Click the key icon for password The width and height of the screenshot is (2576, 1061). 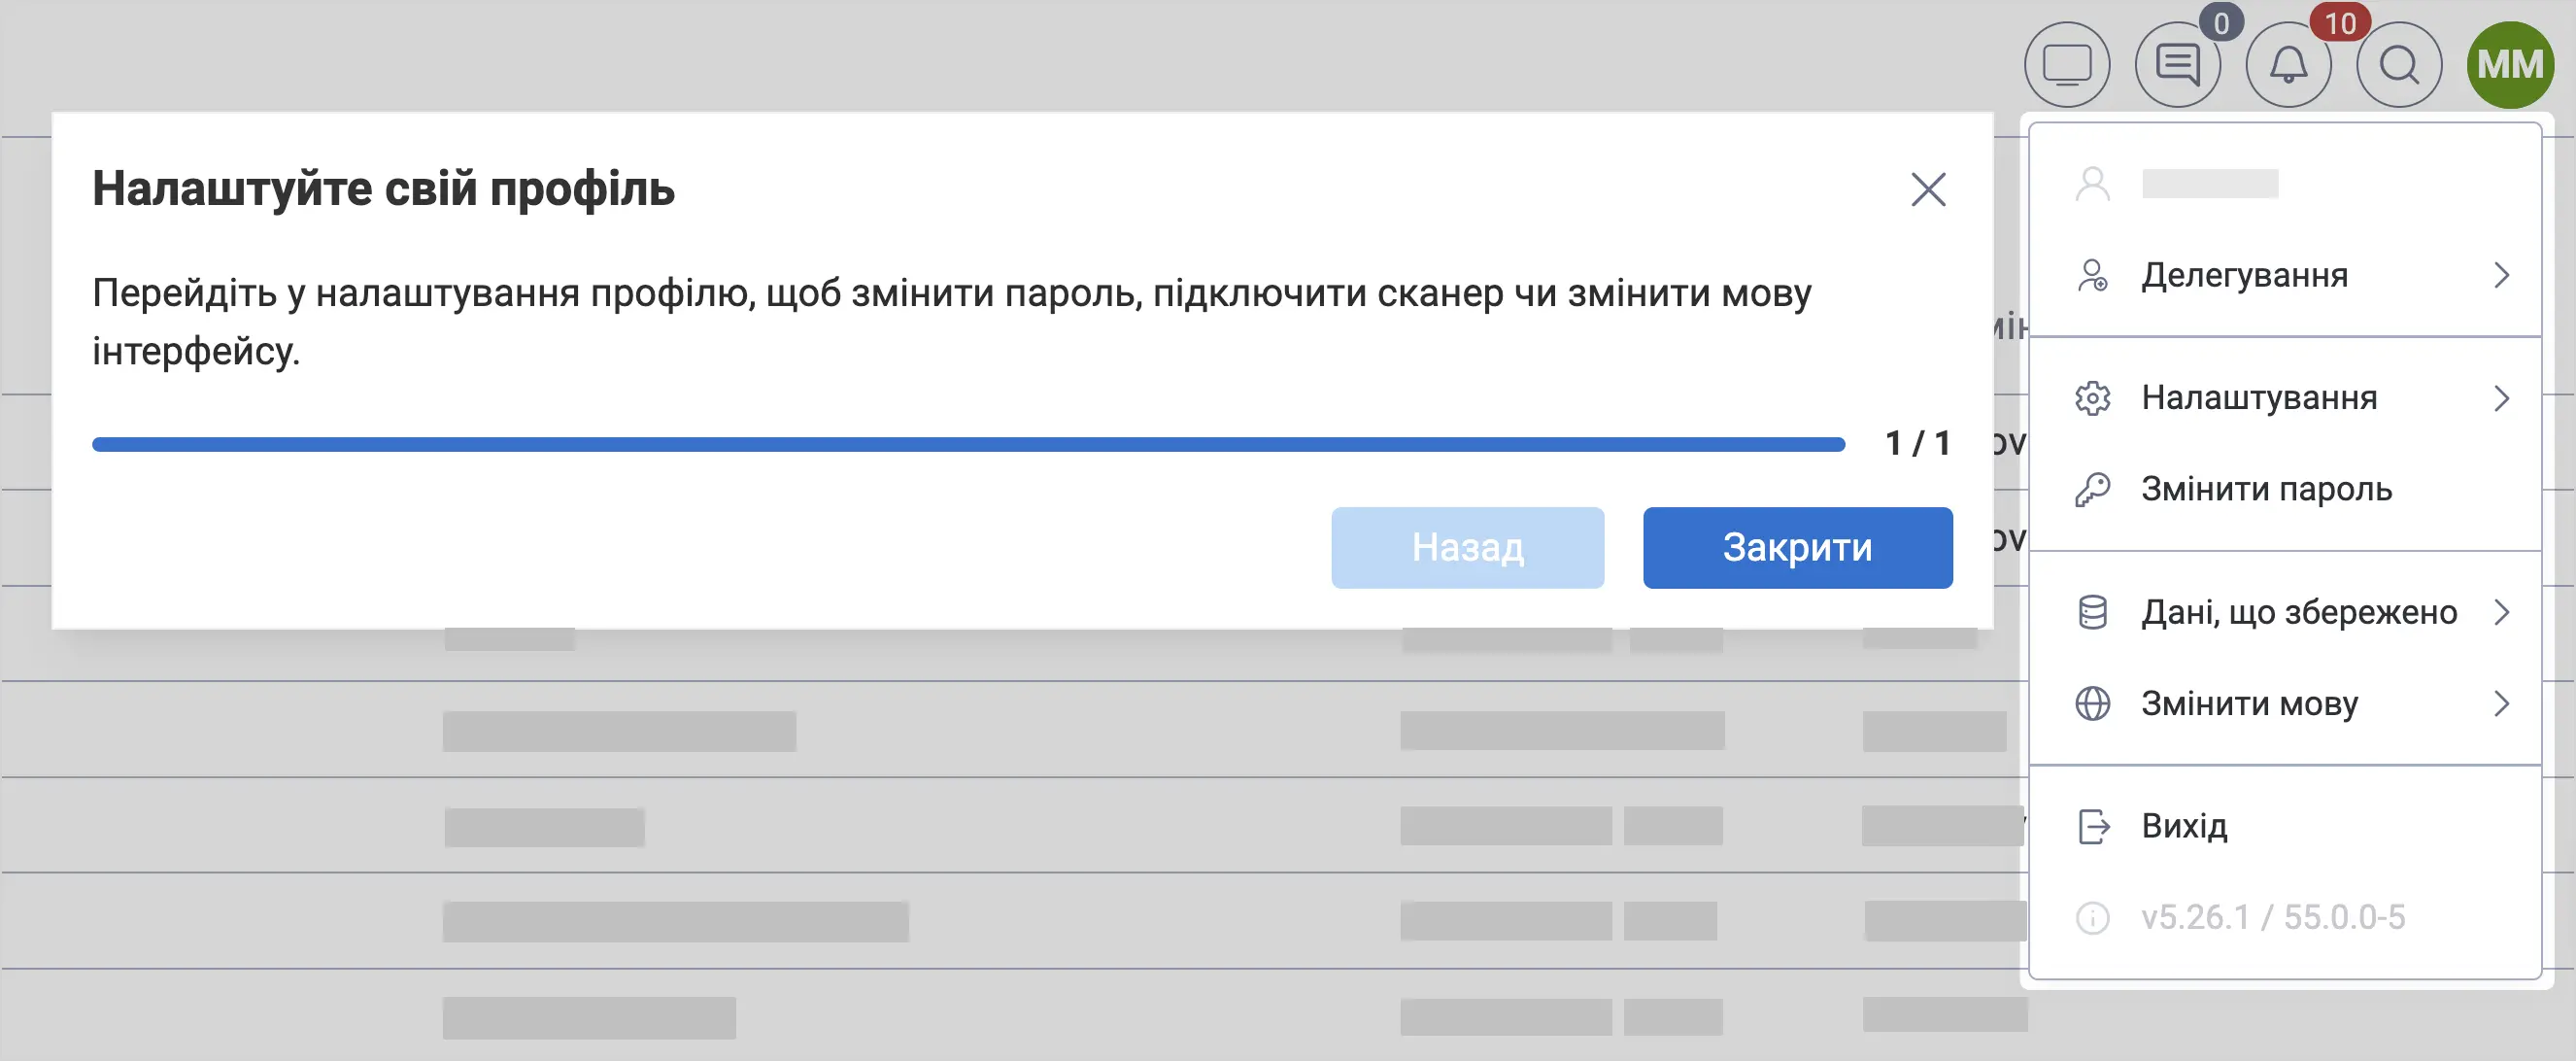[2092, 489]
